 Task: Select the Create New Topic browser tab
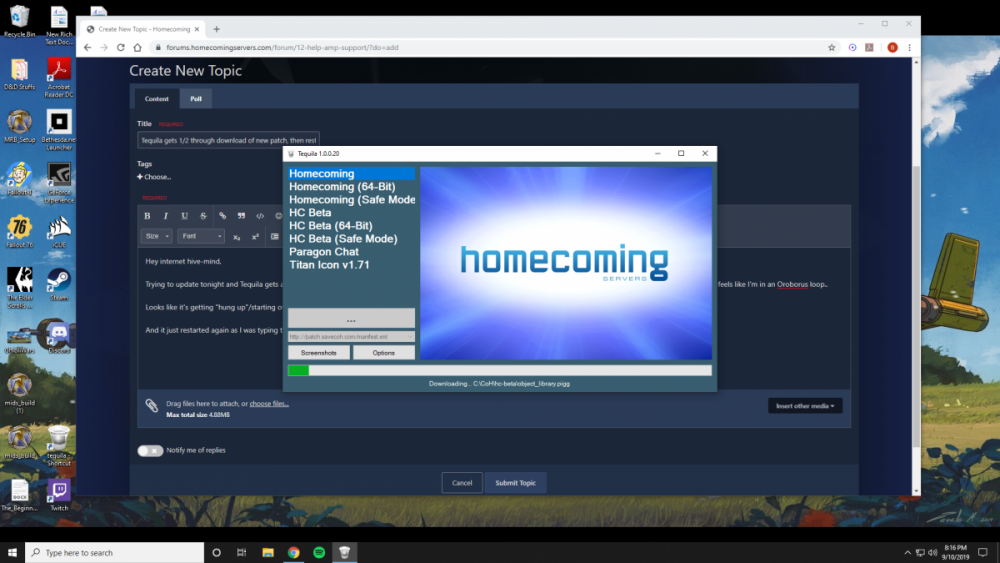coord(143,29)
